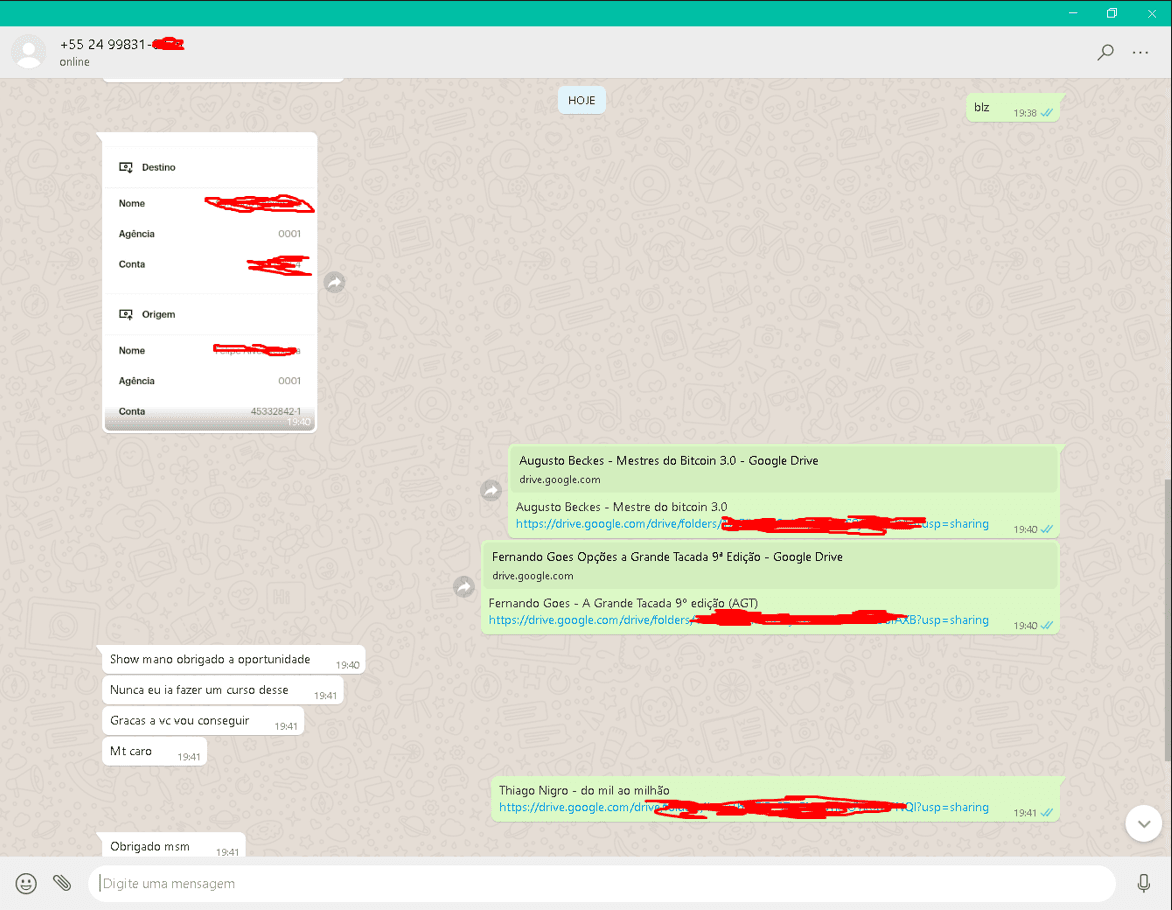This screenshot has height=910, width=1172.
Task: Open the Fernando Goes Google Drive link
Action: point(738,620)
